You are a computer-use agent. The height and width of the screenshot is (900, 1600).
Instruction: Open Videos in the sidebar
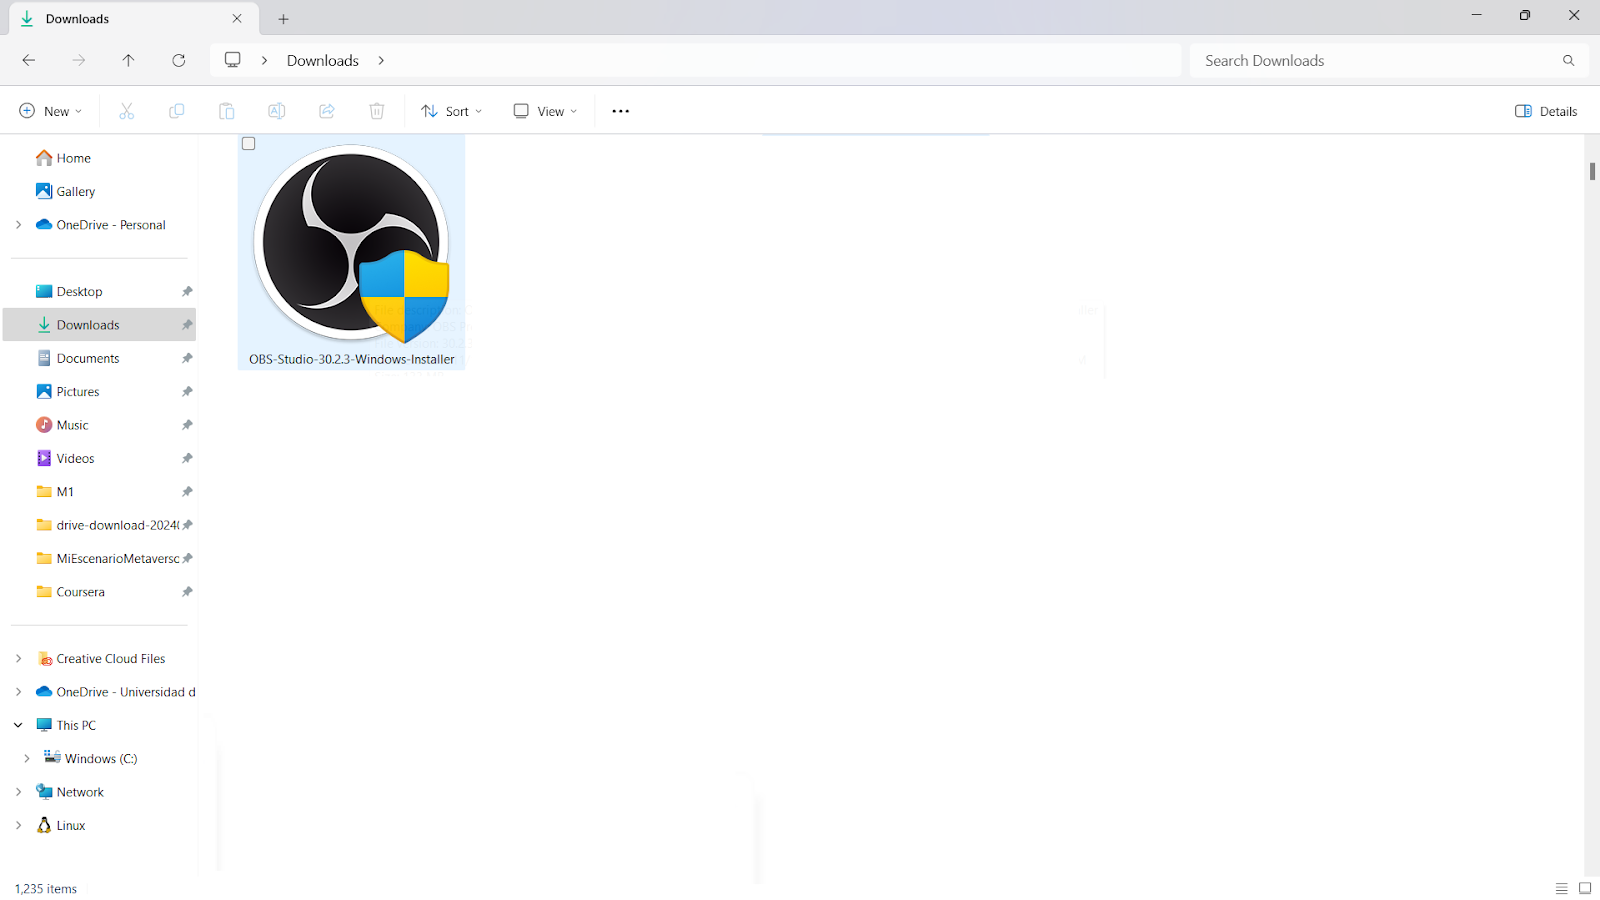click(x=76, y=459)
